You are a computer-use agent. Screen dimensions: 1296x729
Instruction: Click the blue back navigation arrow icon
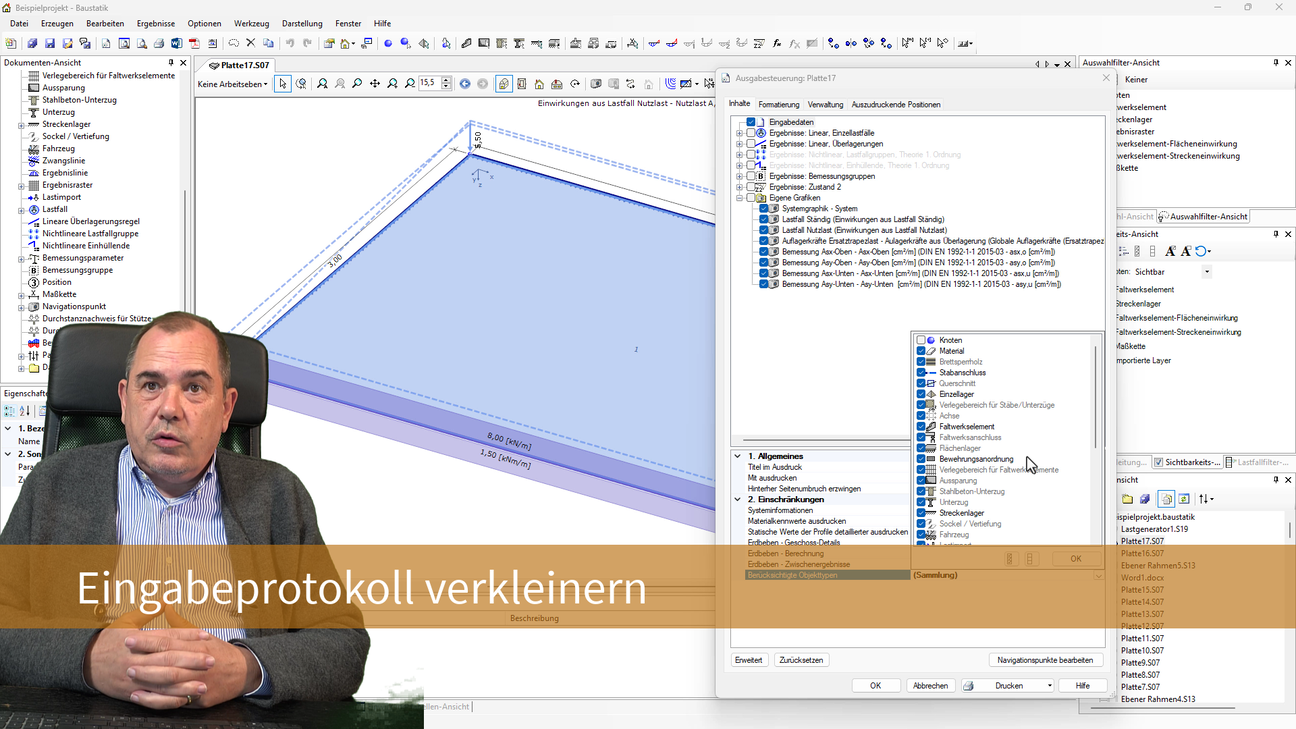pyautogui.click(x=465, y=84)
